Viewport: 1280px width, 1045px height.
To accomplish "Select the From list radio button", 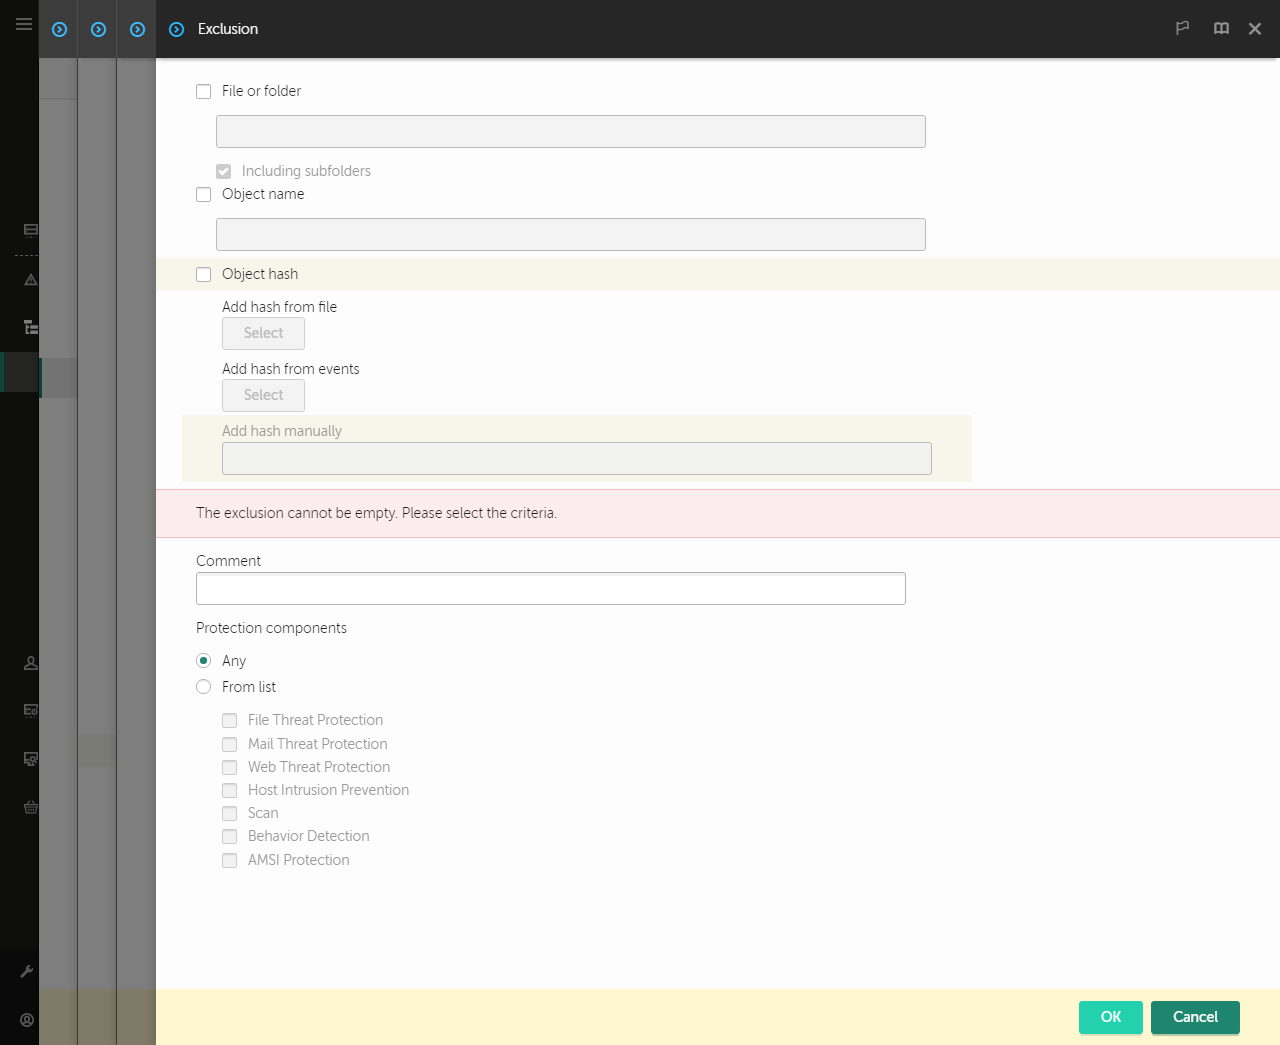I will [x=203, y=687].
